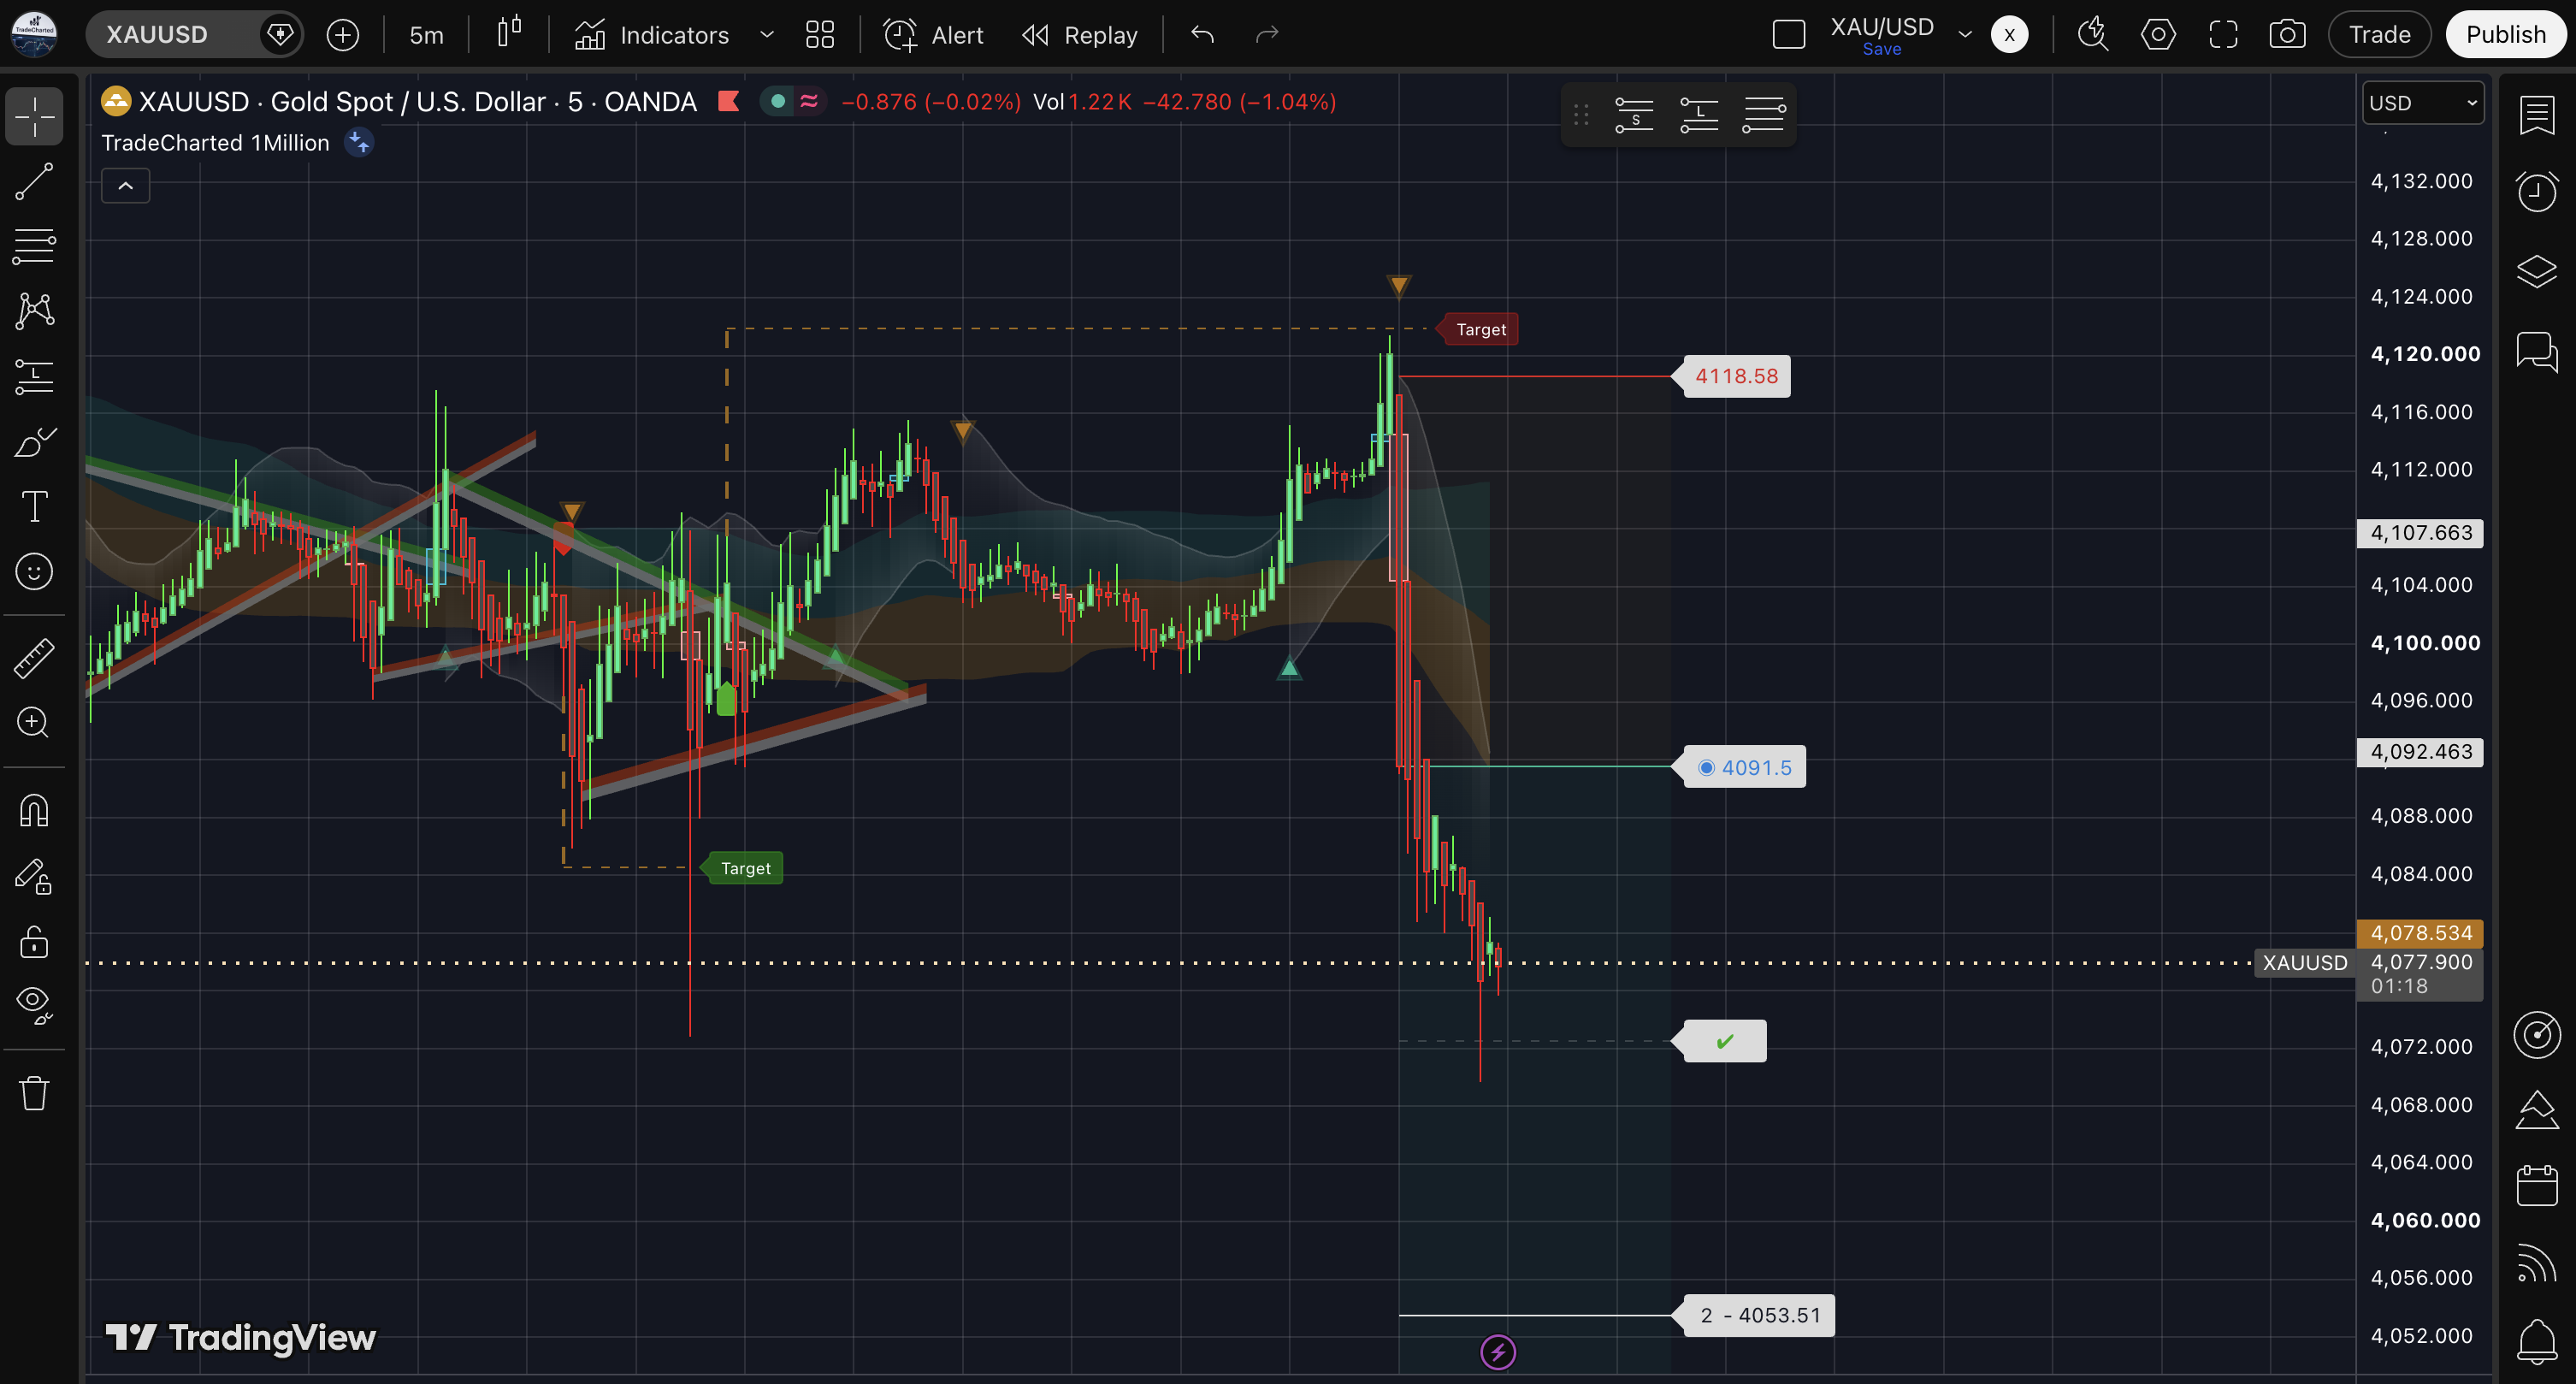Open quick search lightning icon
The image size is (2576, 1384).
tap(2093, 35)
